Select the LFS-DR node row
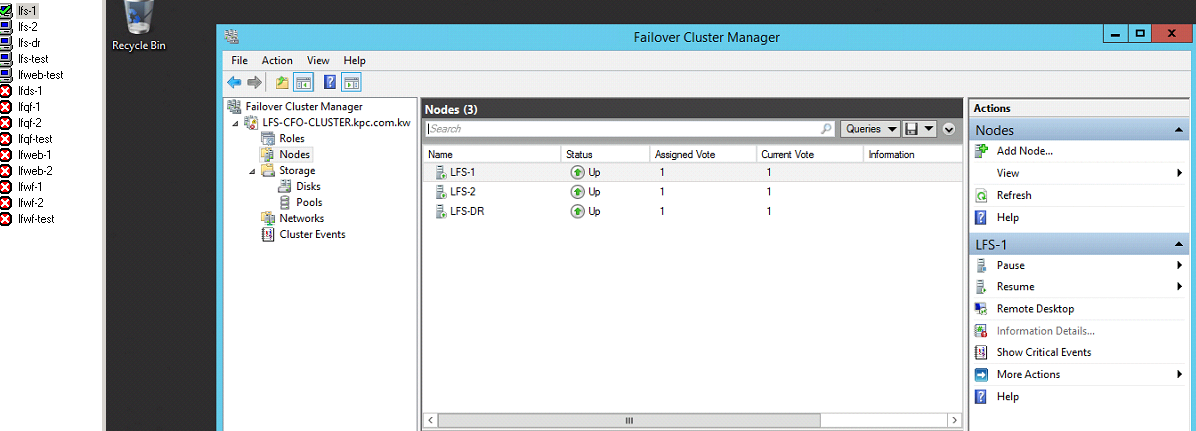1196x431 pixels. tap(693, 211)
